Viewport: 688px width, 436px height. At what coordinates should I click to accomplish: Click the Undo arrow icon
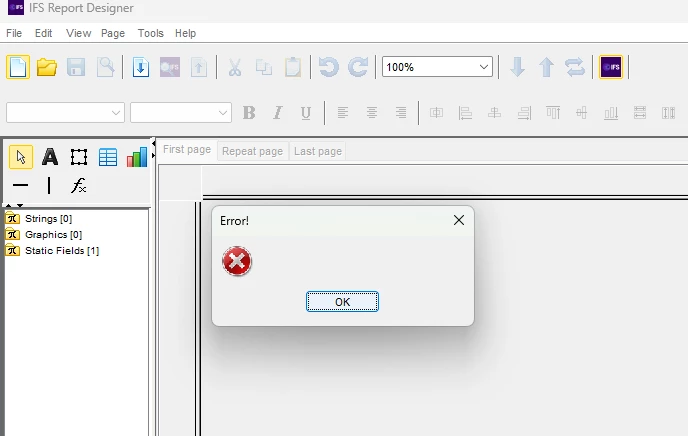(329, 67)
